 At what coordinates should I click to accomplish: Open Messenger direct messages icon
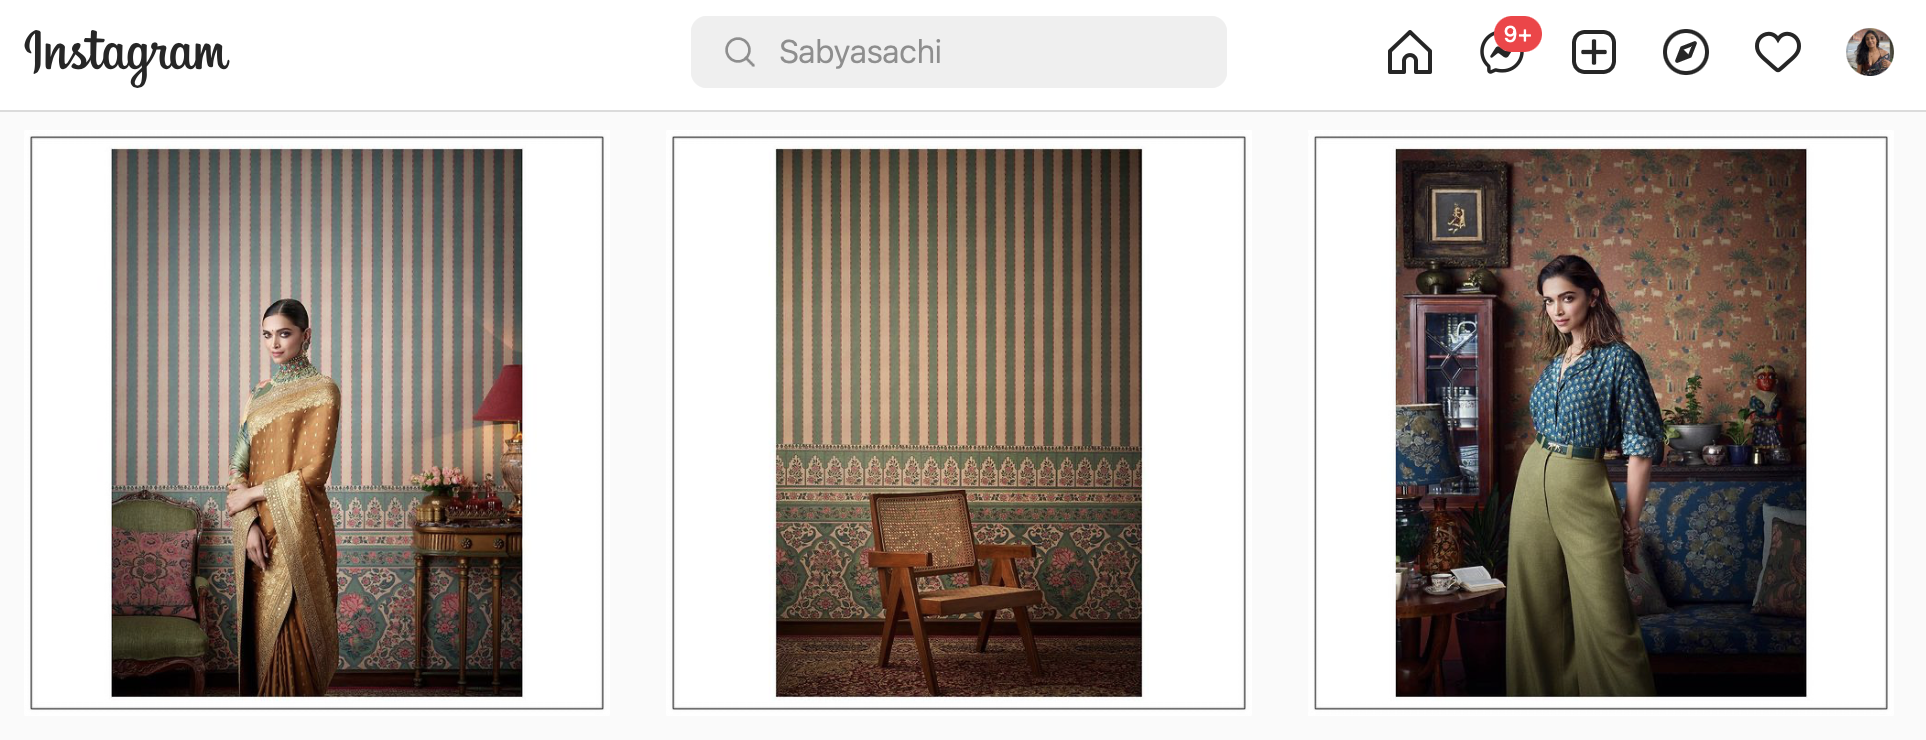(x=1501, y=54)
